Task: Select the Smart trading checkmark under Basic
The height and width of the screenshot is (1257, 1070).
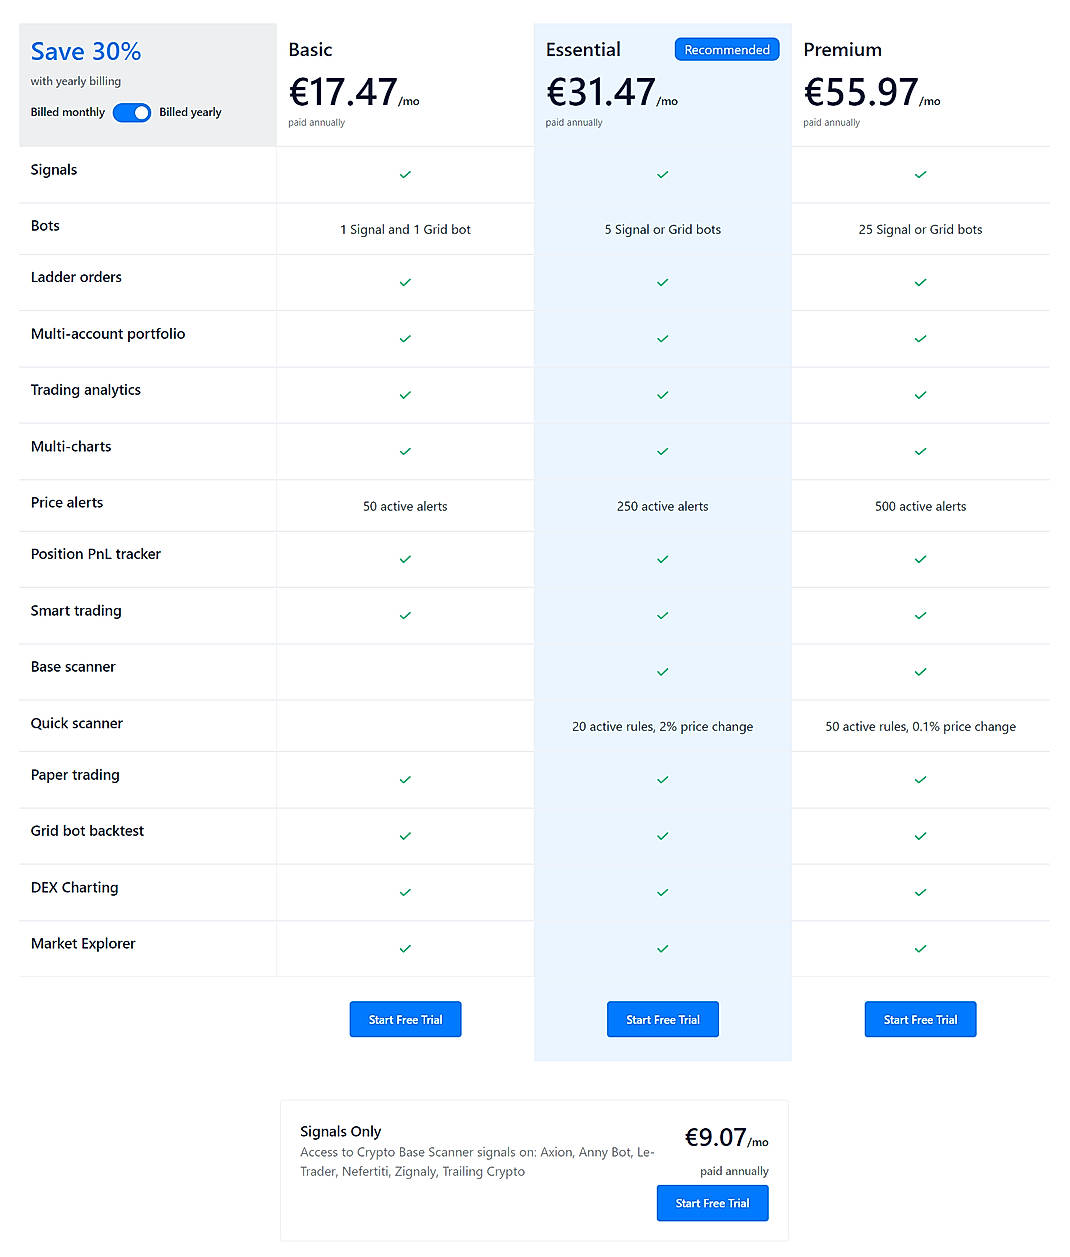Action: pyautogui.click(x=405, y=616)
